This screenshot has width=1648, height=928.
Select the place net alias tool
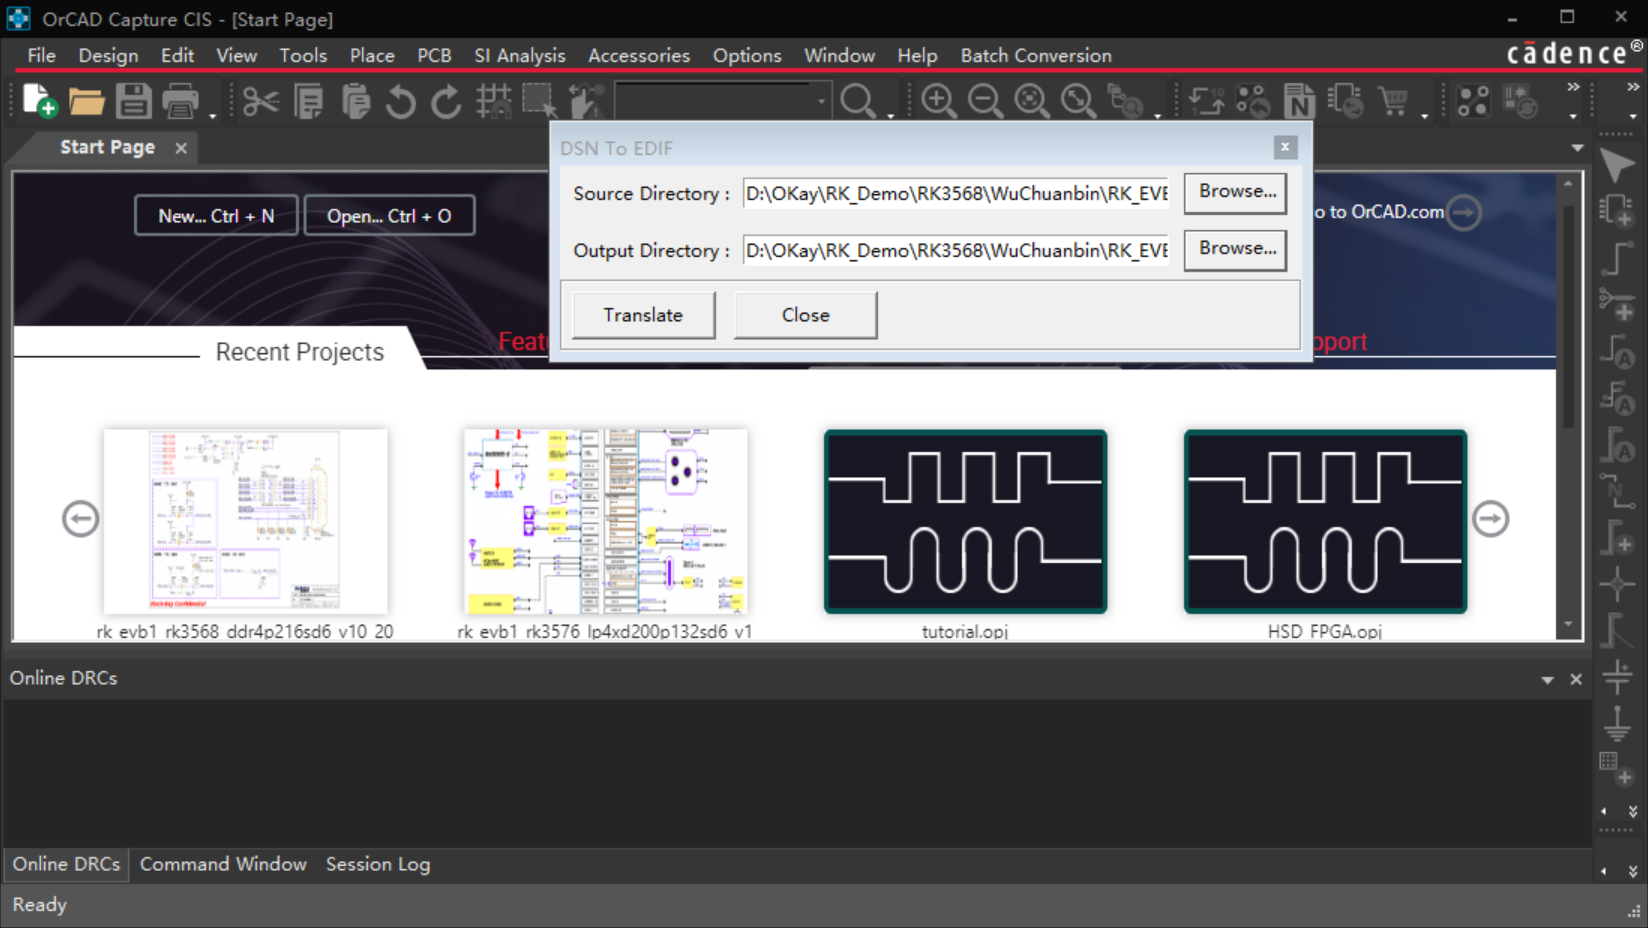[1617, 491]
